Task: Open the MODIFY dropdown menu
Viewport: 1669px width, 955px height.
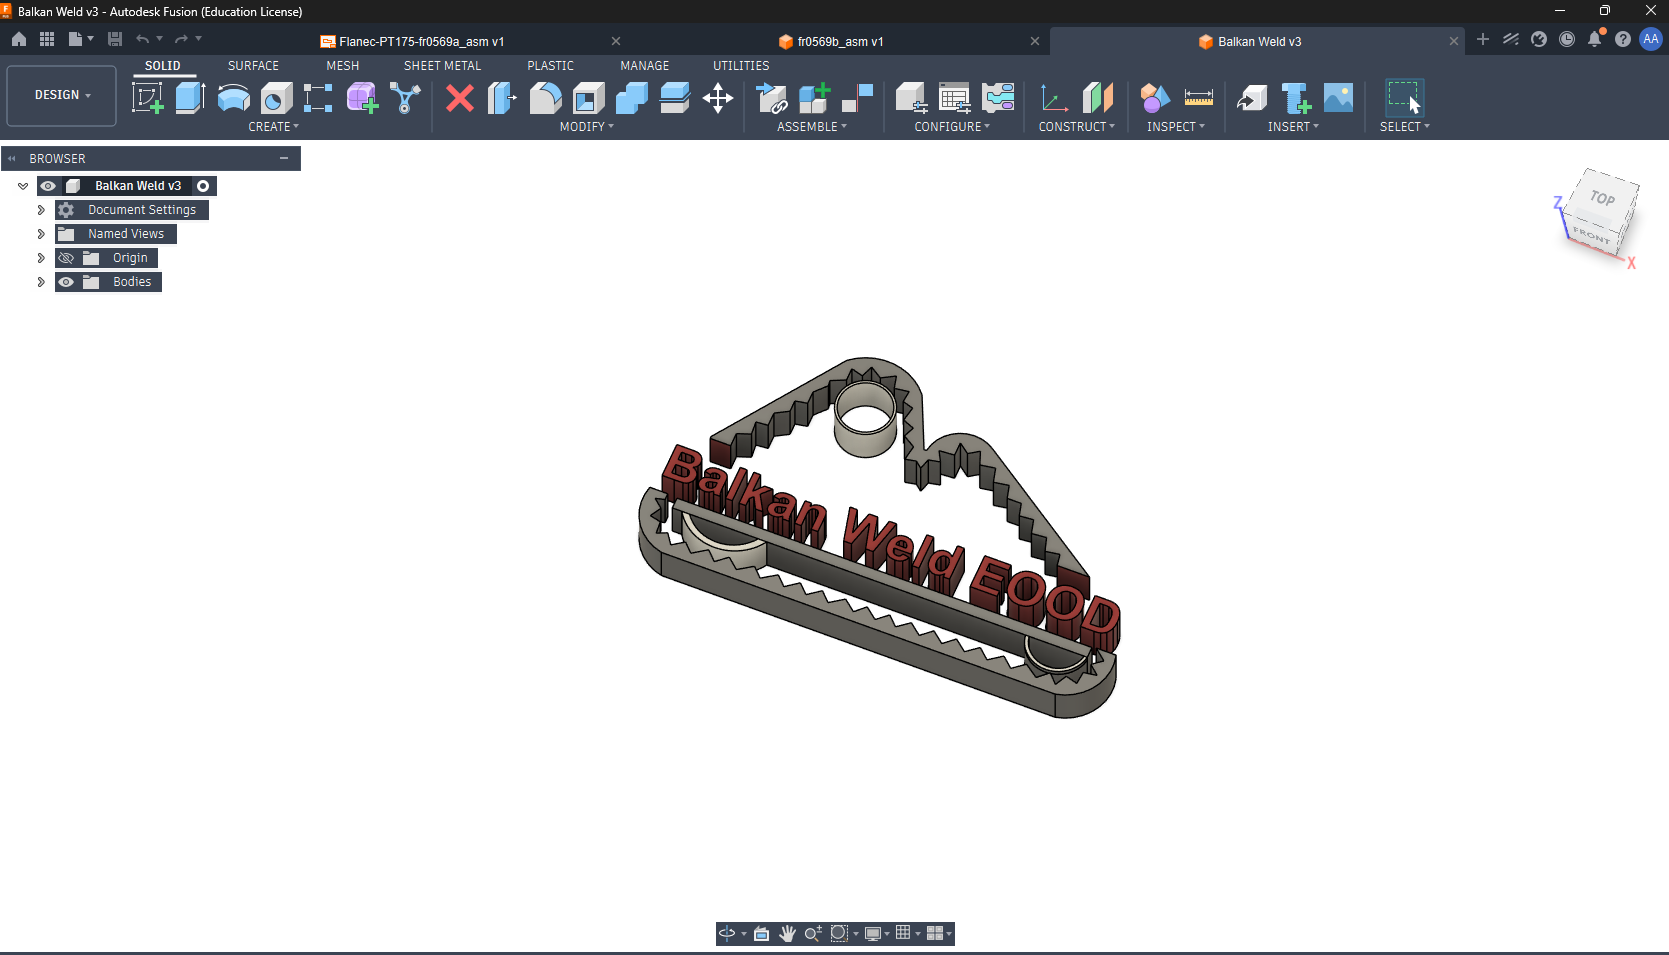Action: (587, 127)
